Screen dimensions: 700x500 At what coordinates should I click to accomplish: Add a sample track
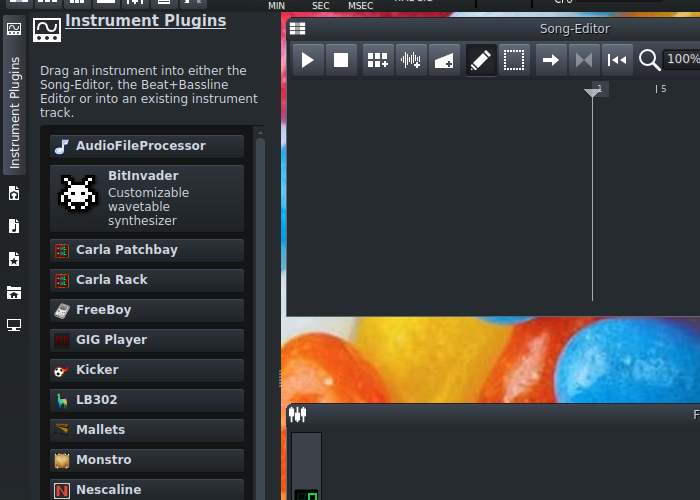[x=411, y=60]
